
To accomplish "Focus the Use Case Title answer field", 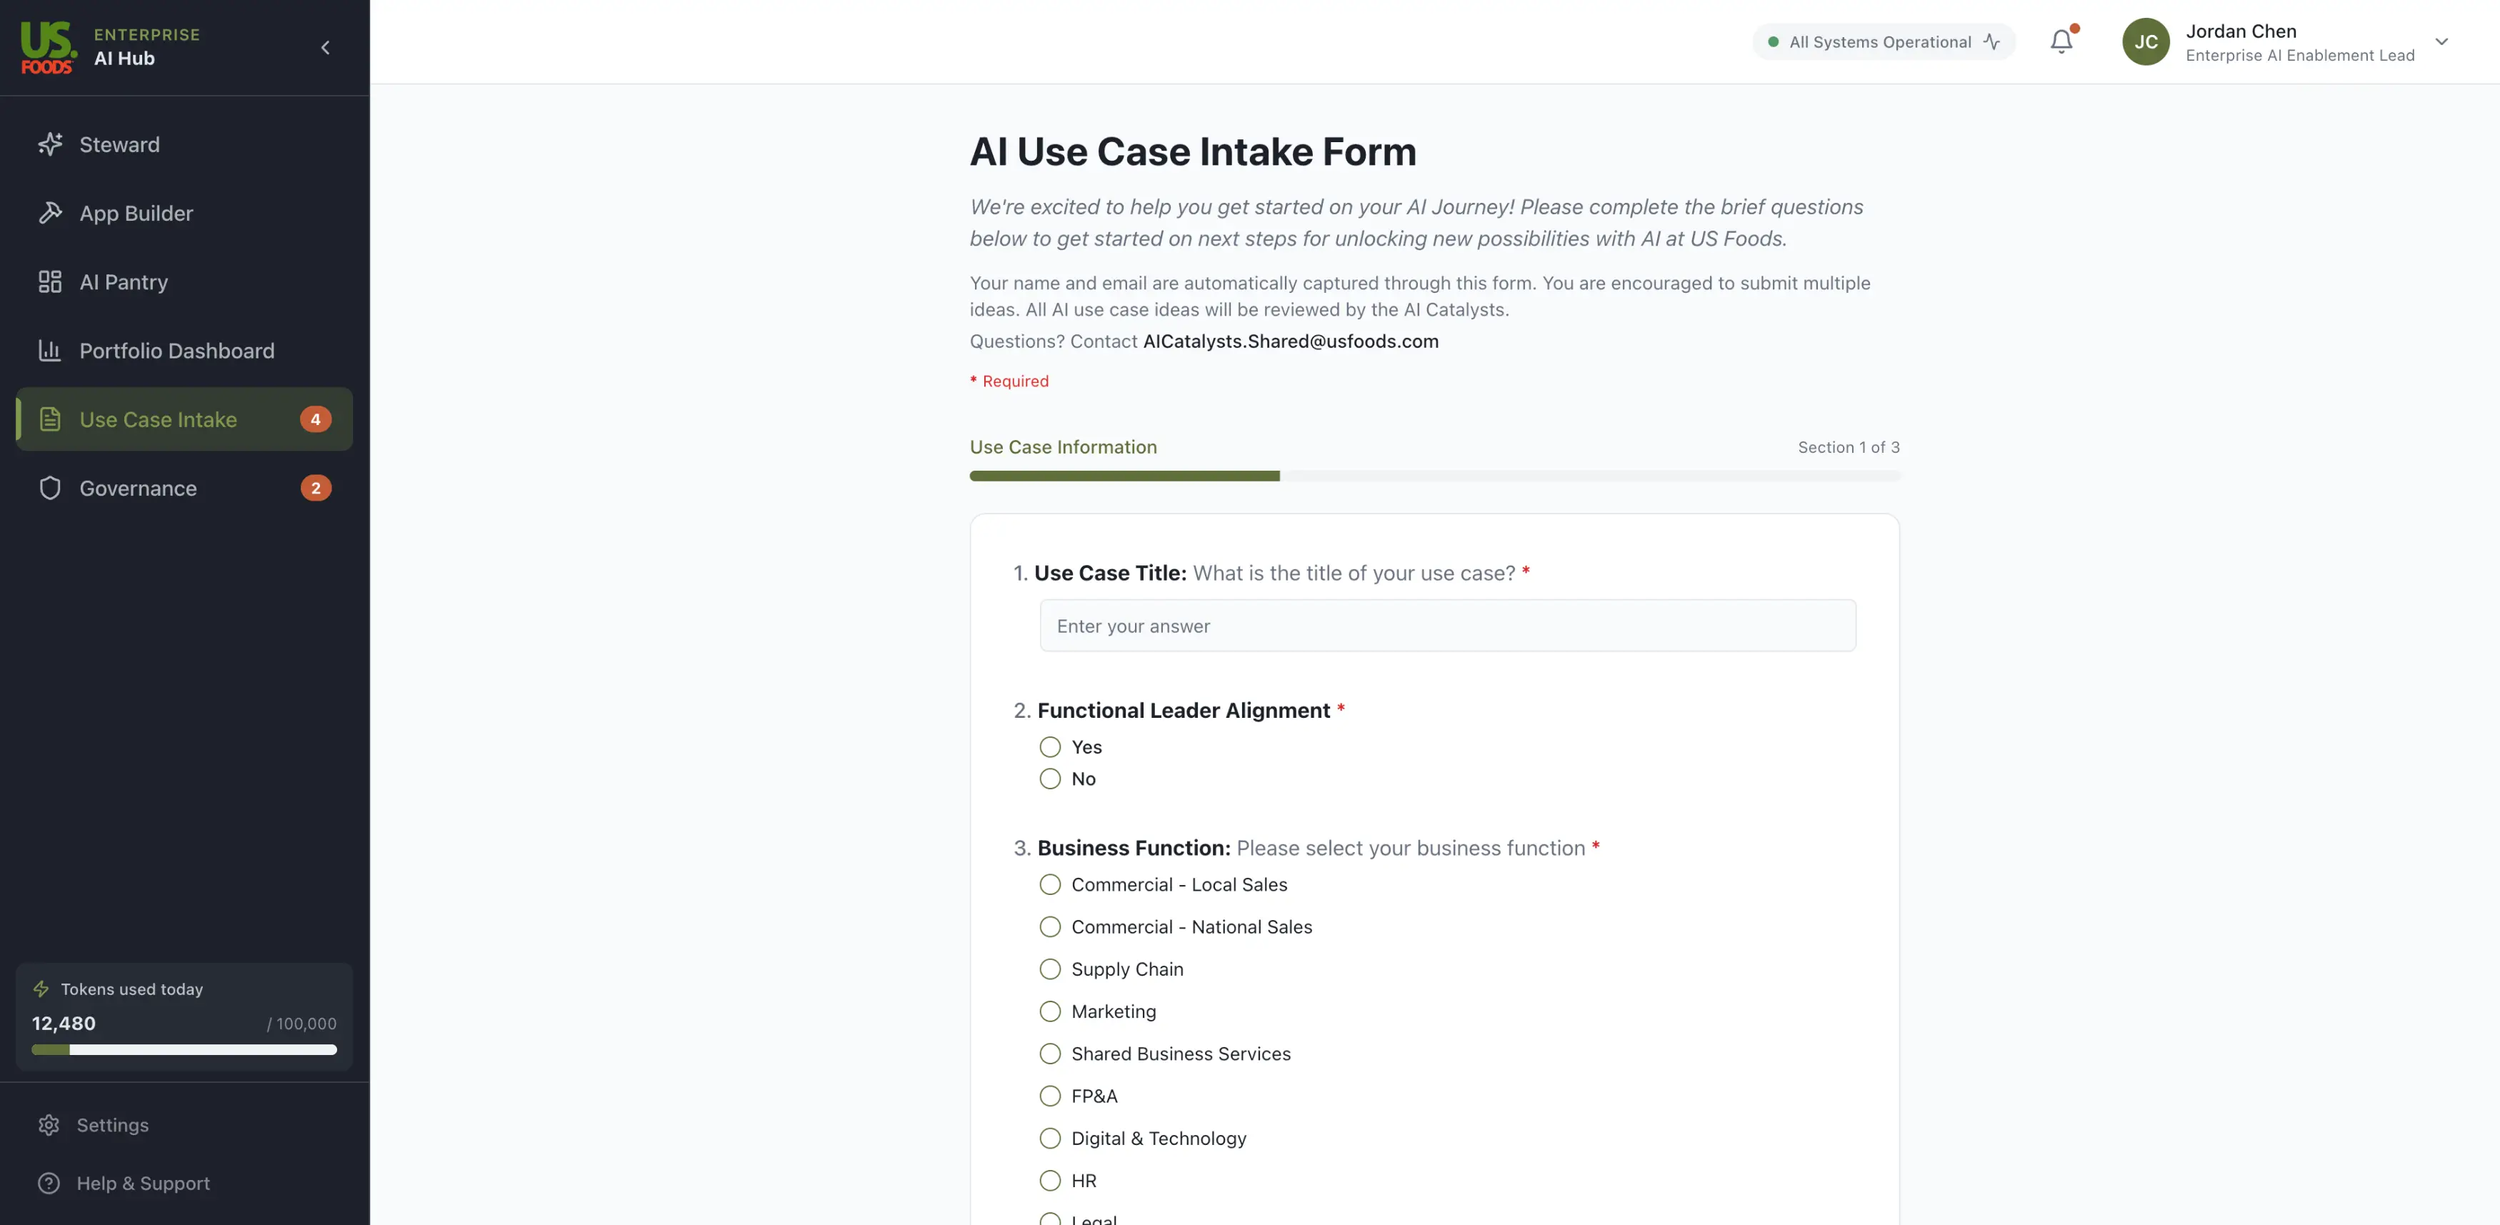I will pos(1447,625).
